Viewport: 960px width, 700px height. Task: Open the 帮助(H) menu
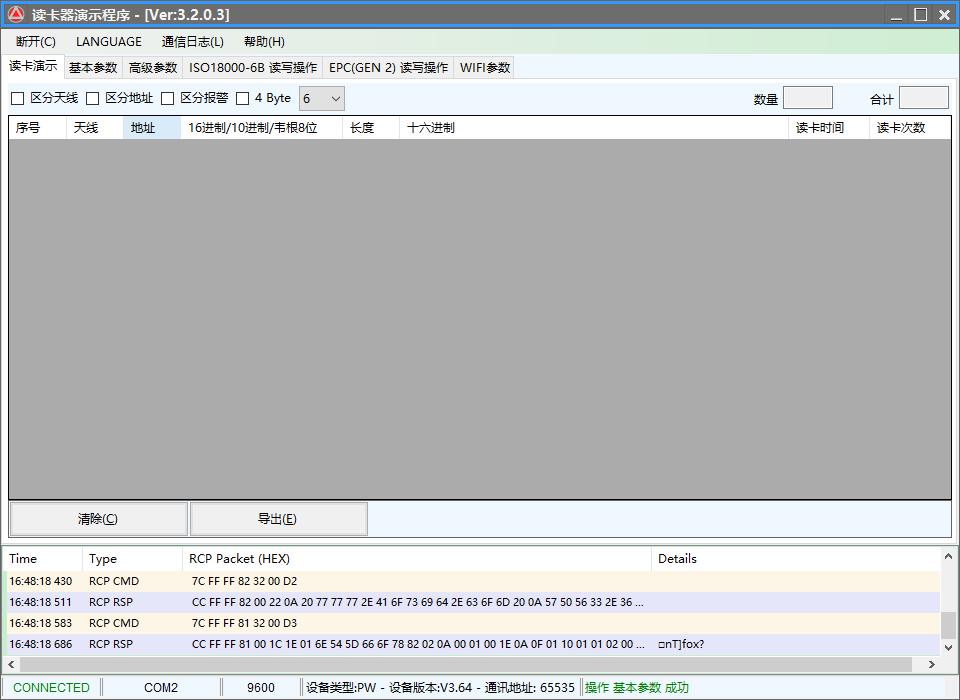[264, 42]
